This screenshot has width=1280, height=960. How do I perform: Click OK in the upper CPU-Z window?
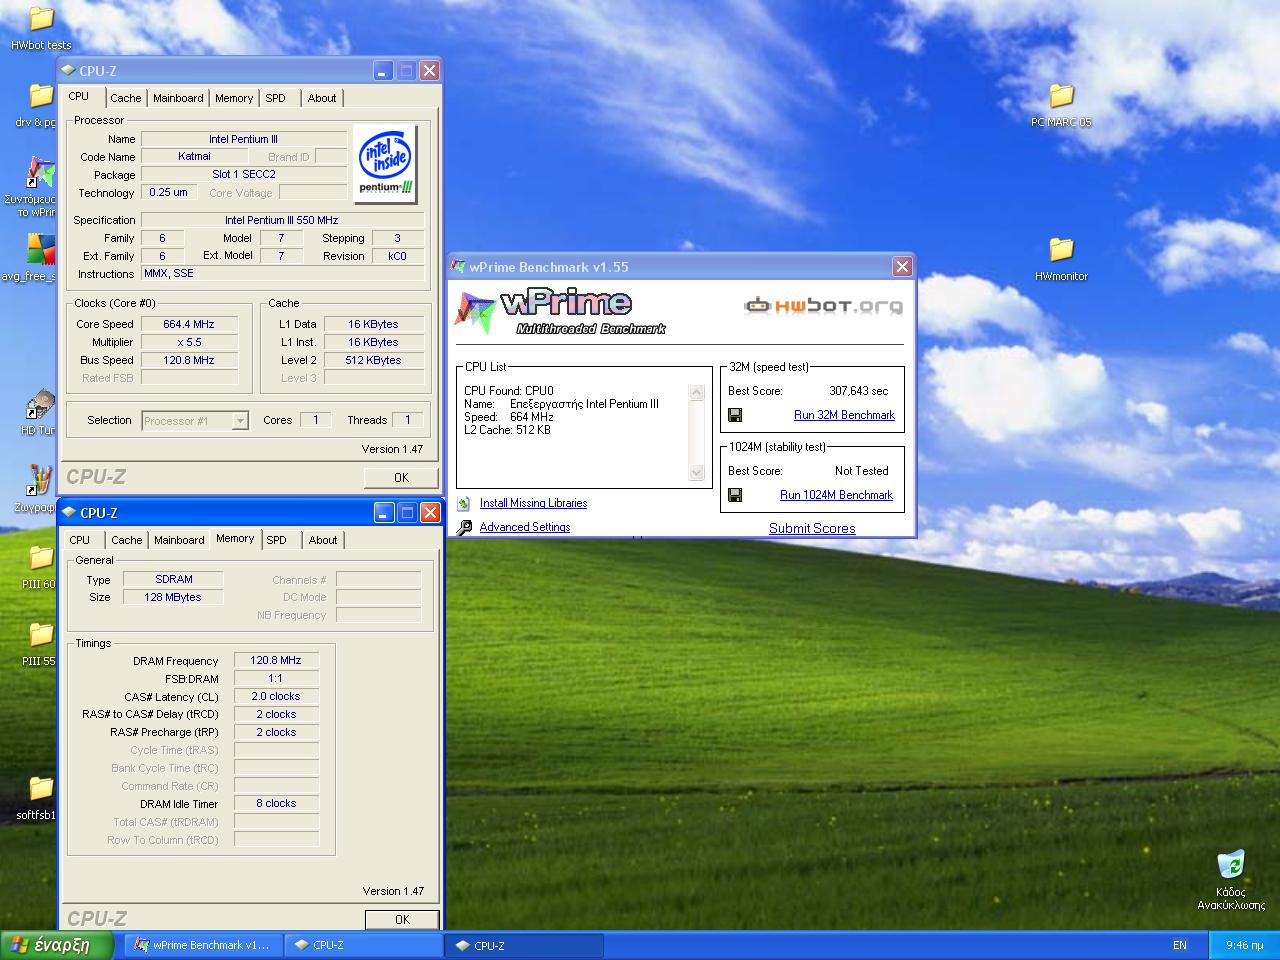click(401, 477)
